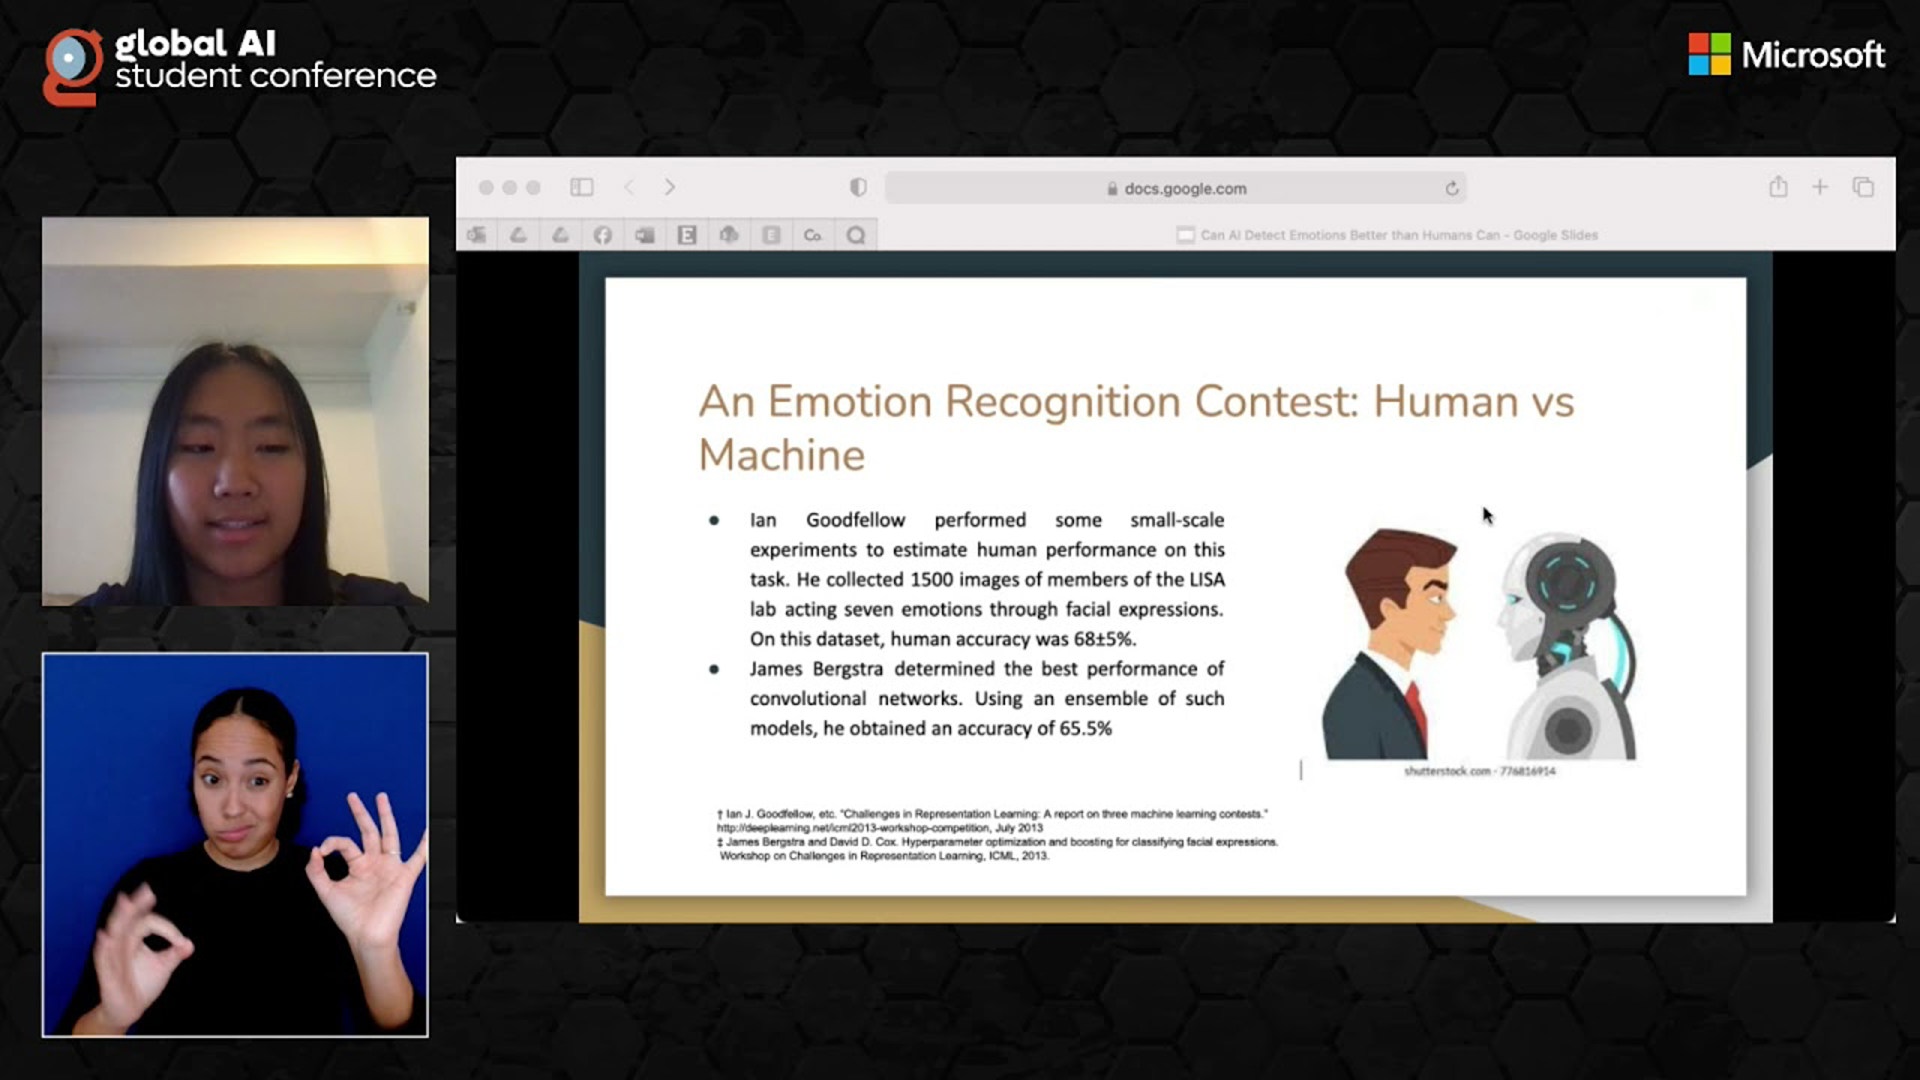
Task: Reload the docs.google.com page
Action: (1452, 188)
